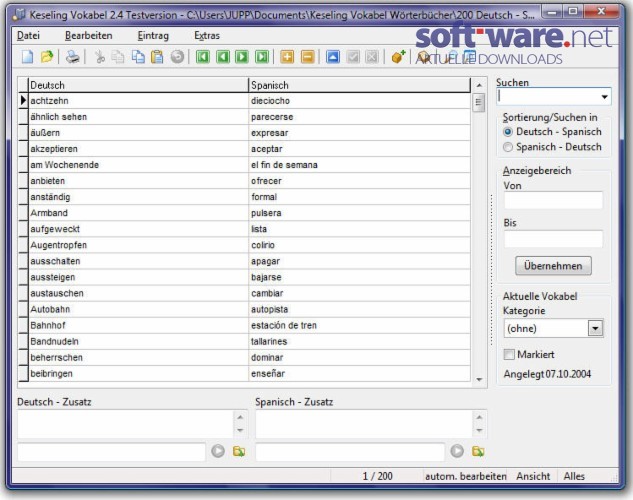
Task: Open the Eintrag menu
Action: (x=153, y=36)
